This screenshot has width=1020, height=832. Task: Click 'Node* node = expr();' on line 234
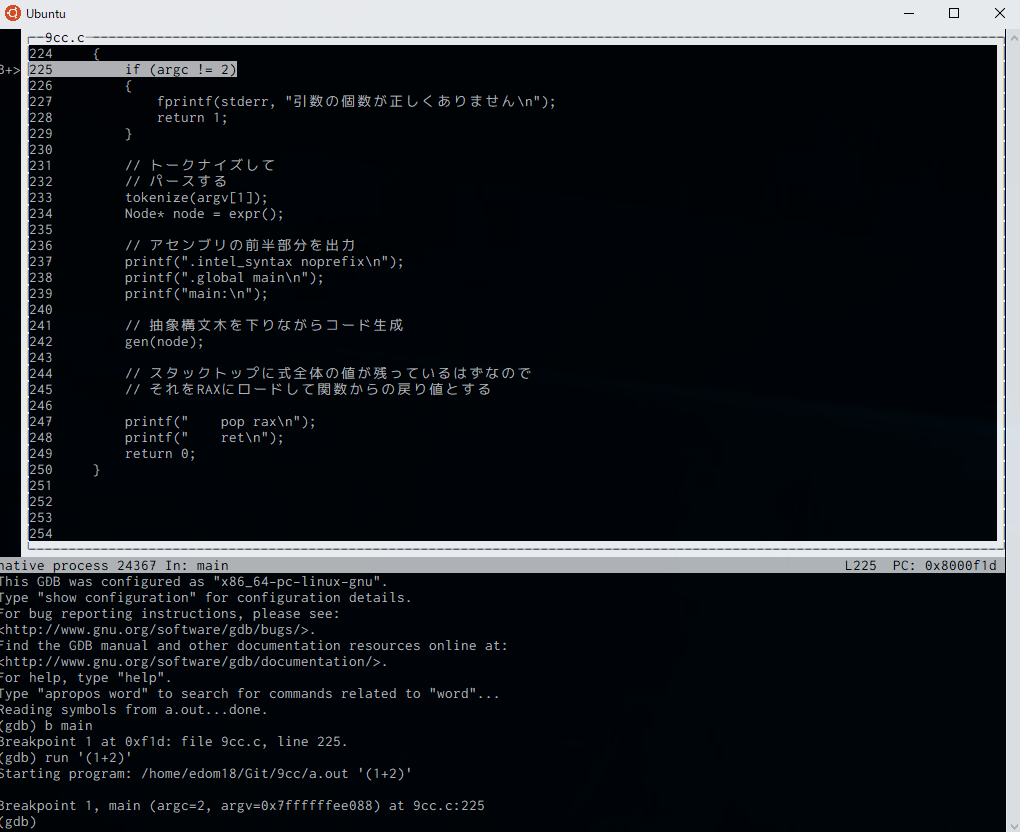click(204, 214)
